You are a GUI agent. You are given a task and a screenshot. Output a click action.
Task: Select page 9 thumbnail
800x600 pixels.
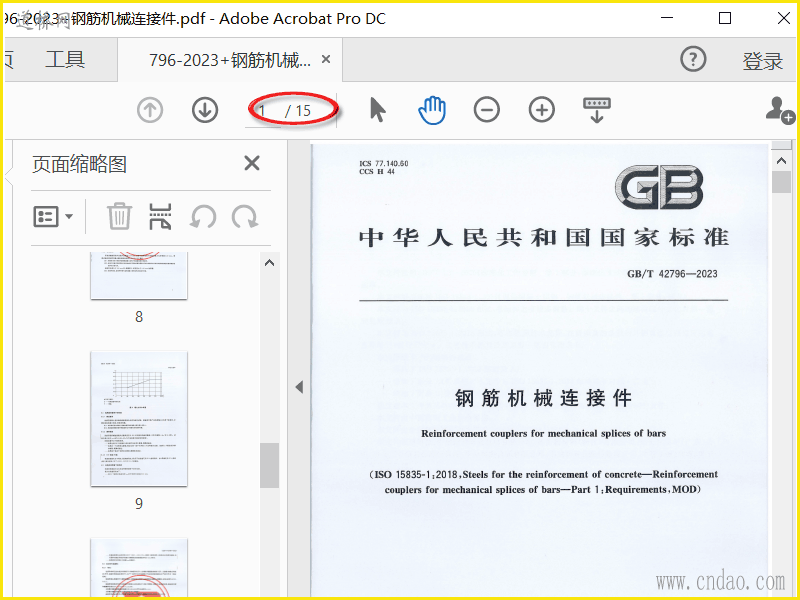point(139,418)
